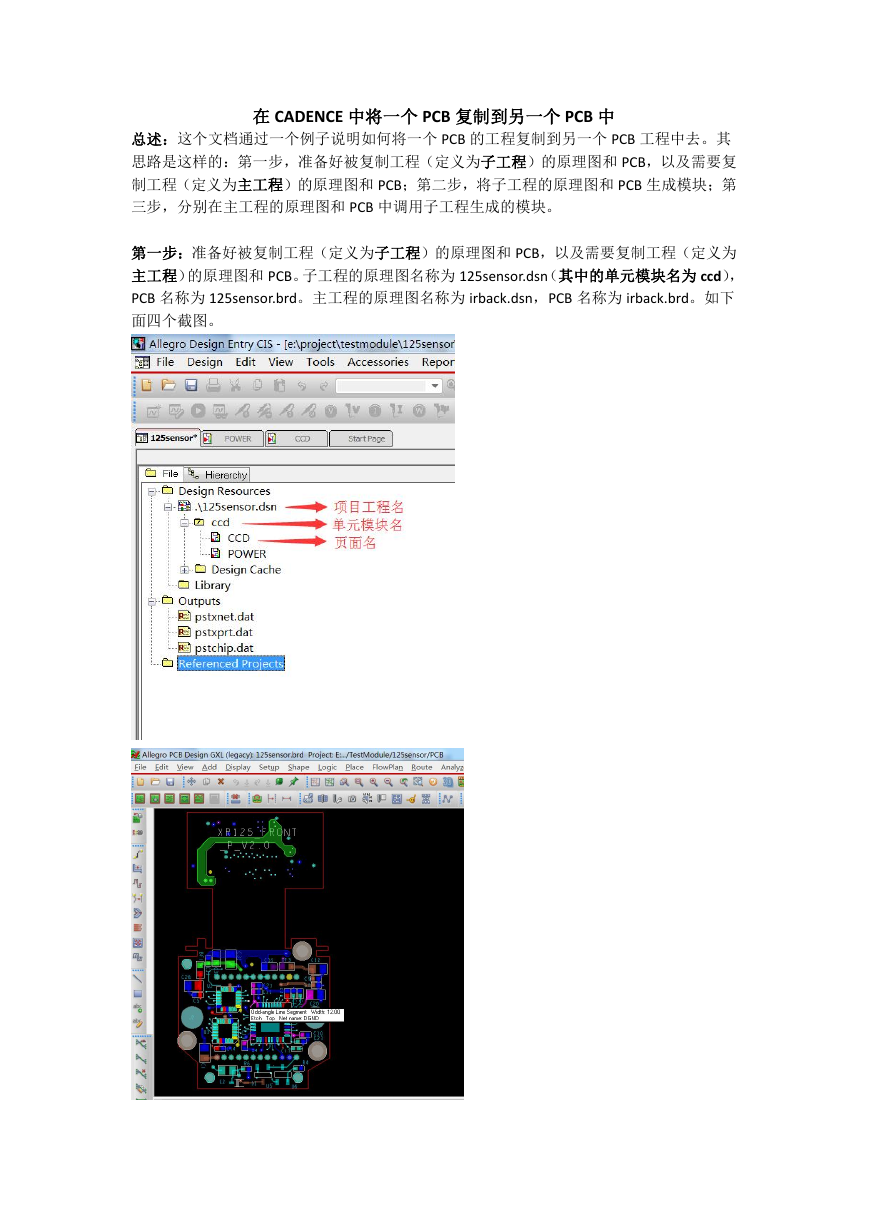Click New document icon in Design Entry CIS toolbar
Viewport: 869px width, 1228px height.
146,385
